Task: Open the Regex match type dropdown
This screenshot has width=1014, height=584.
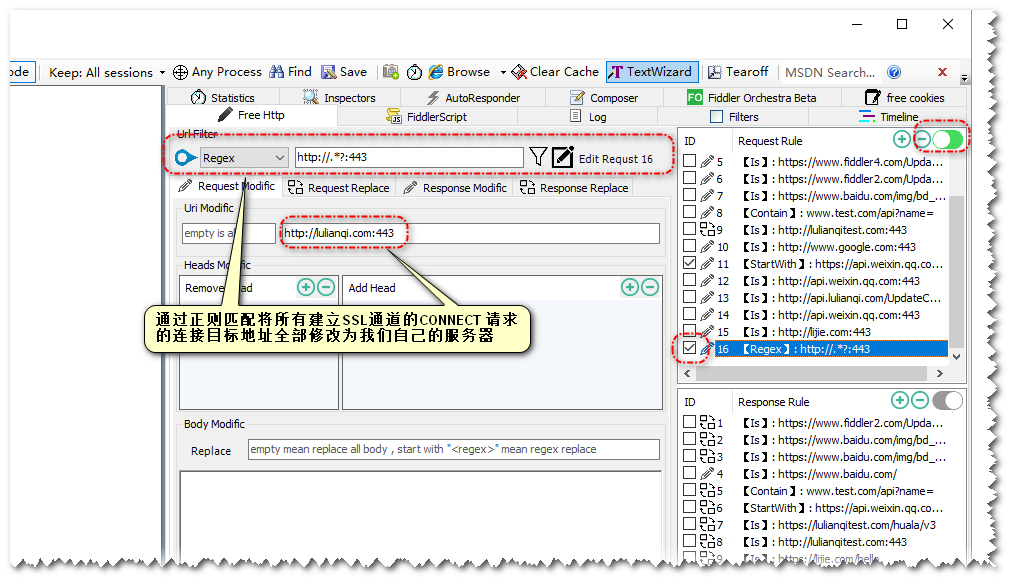Action: tap(244, 158)
